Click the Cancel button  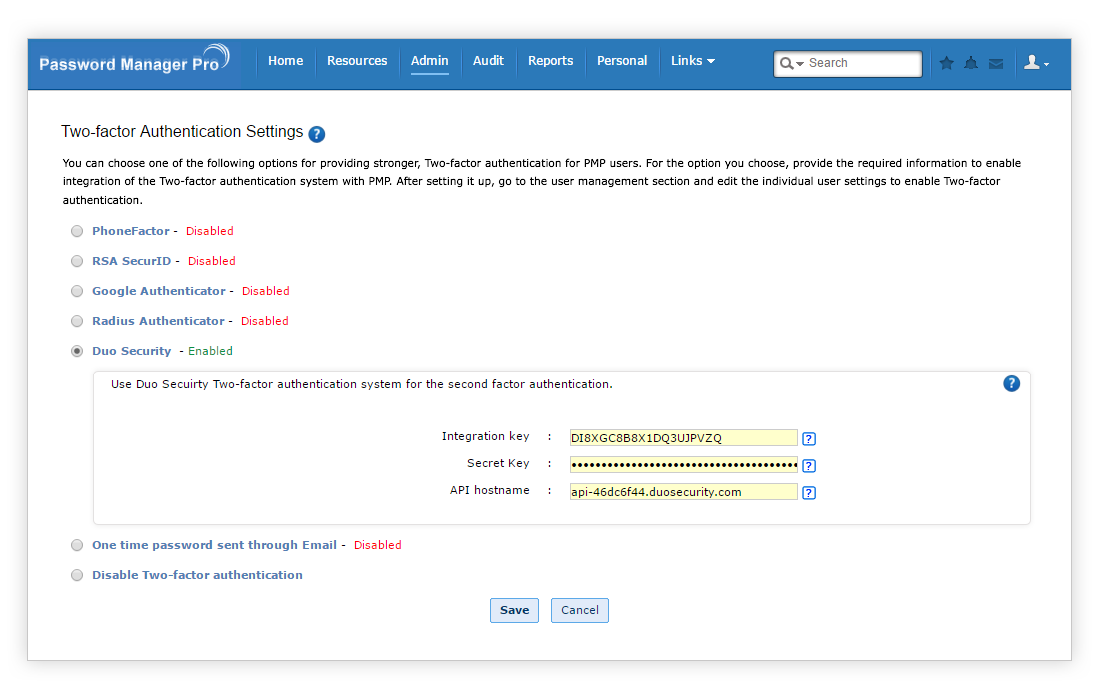pyautogui.click(x=579, y=610)
